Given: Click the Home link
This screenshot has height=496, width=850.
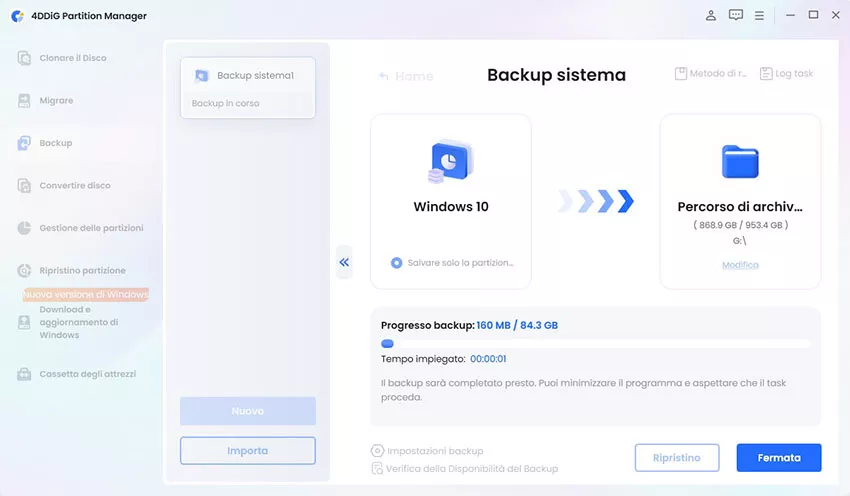Looking at the screenshot, I should pos(414,76).
